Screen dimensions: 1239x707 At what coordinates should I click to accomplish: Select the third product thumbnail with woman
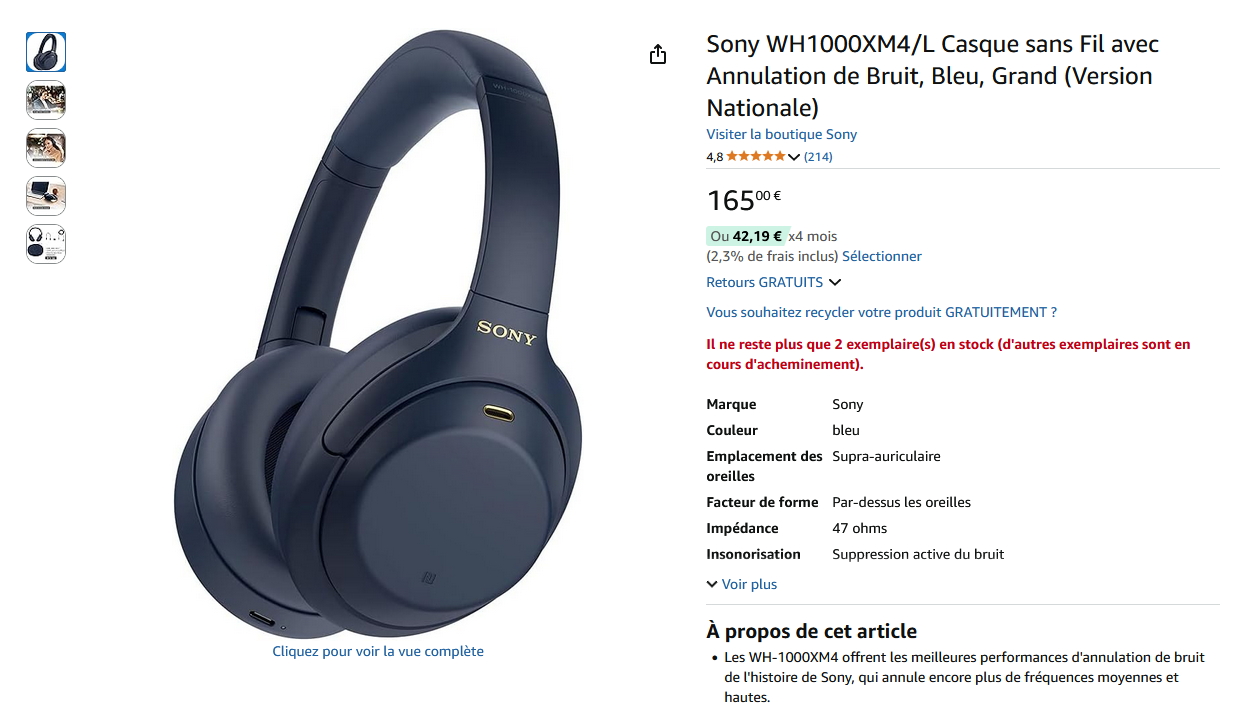tap(46, 148)
